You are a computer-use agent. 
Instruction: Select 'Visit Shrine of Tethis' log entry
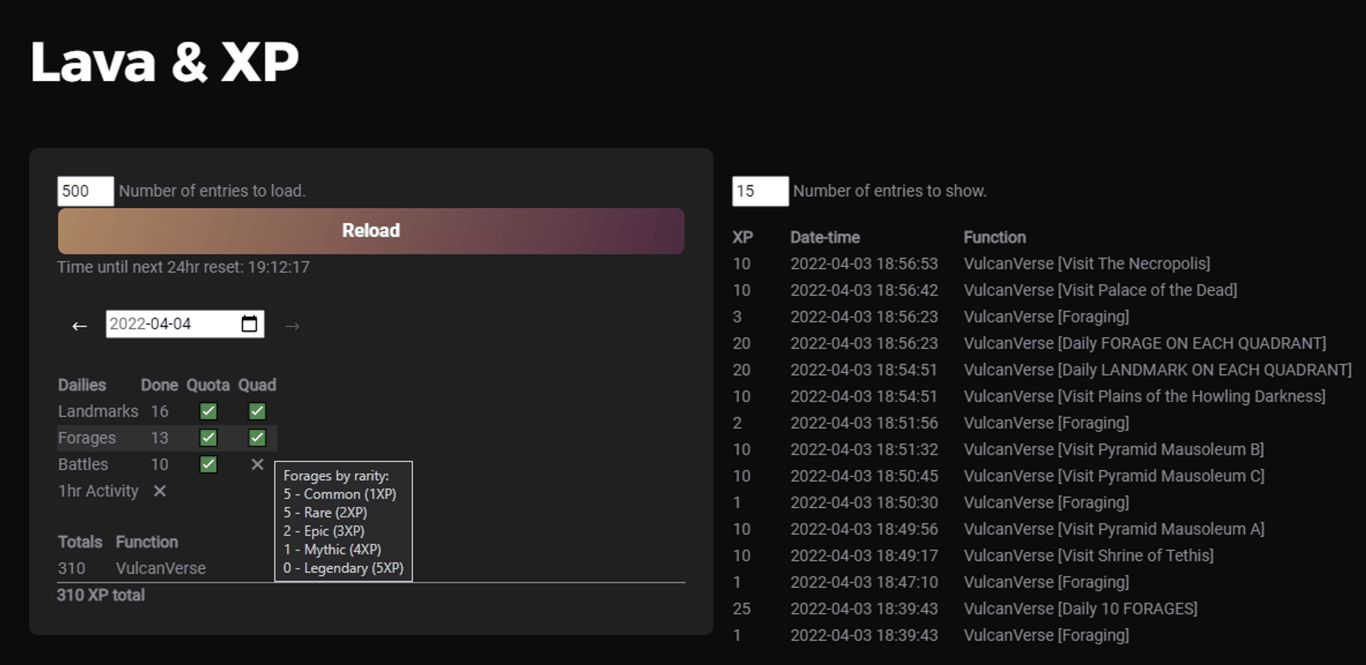1089,555
